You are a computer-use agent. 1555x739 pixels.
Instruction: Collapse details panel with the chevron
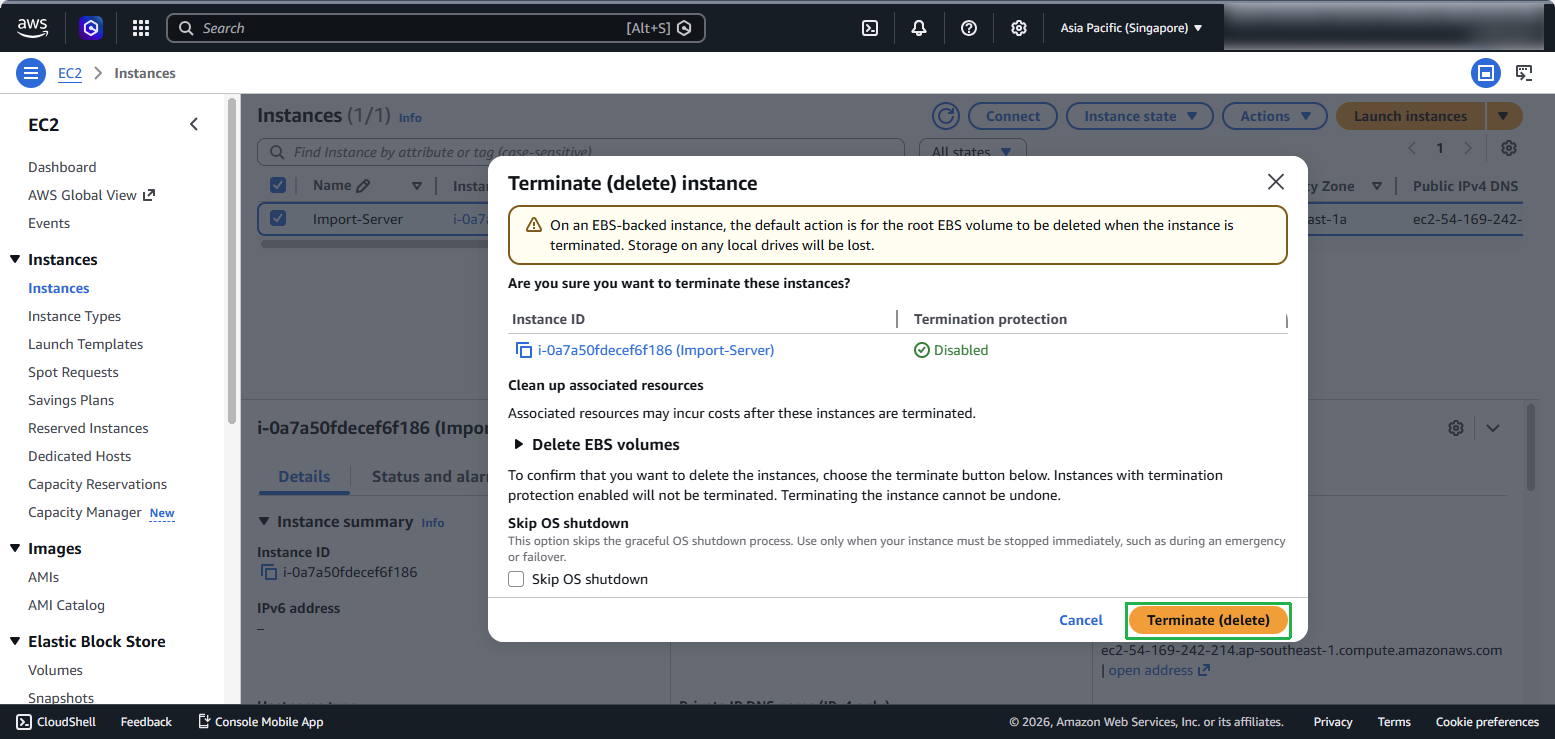click(x=1493, y=428)
